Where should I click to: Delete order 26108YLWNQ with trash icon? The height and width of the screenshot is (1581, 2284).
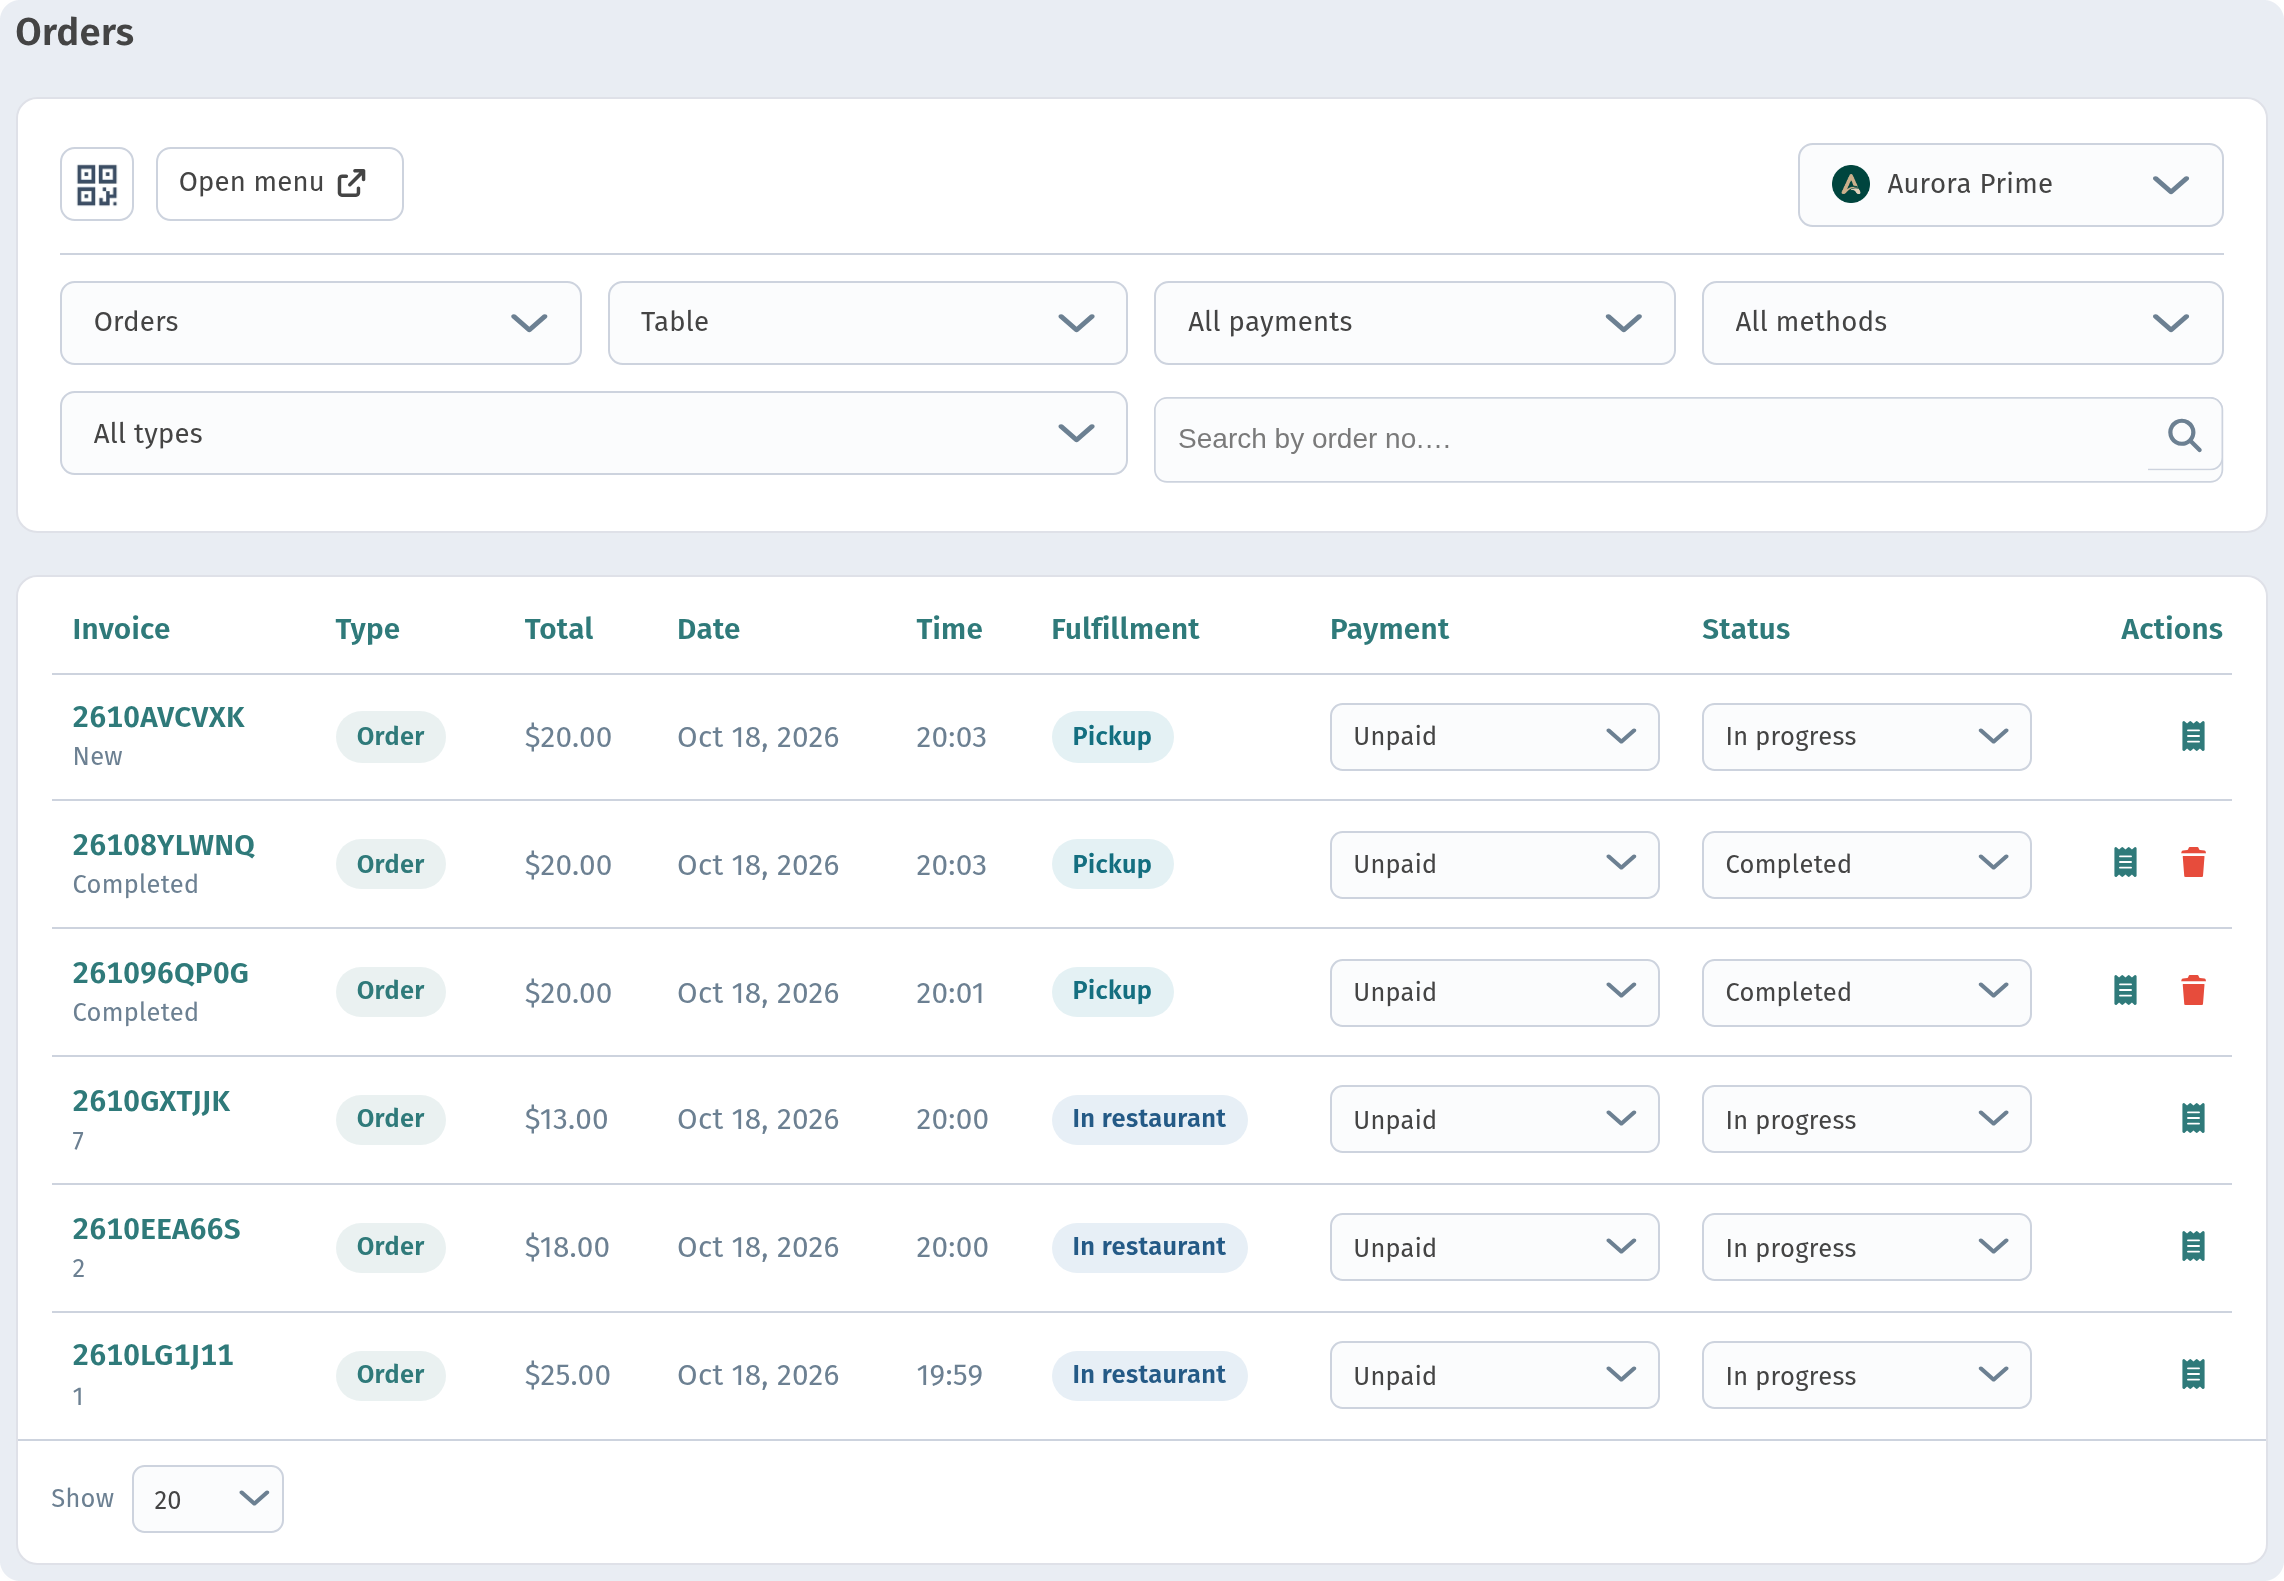coord(2193,863)
